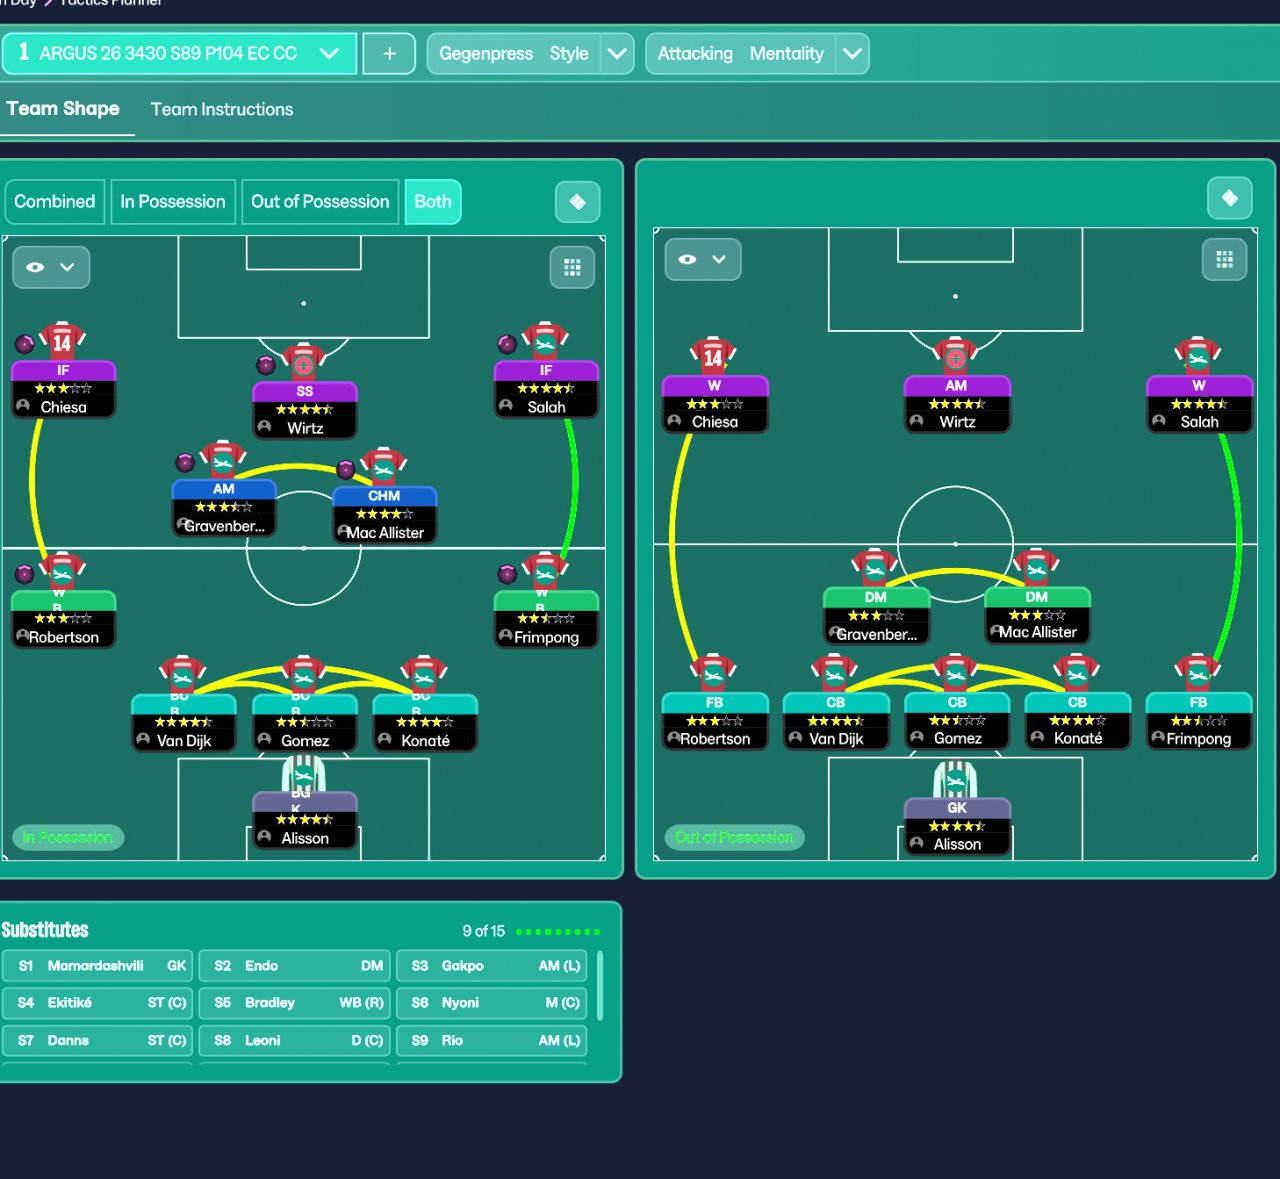Toggle the In Possession view button
Image resolution: width=1280 pixels, height=1179 pixels.
(x=173, y=202)
